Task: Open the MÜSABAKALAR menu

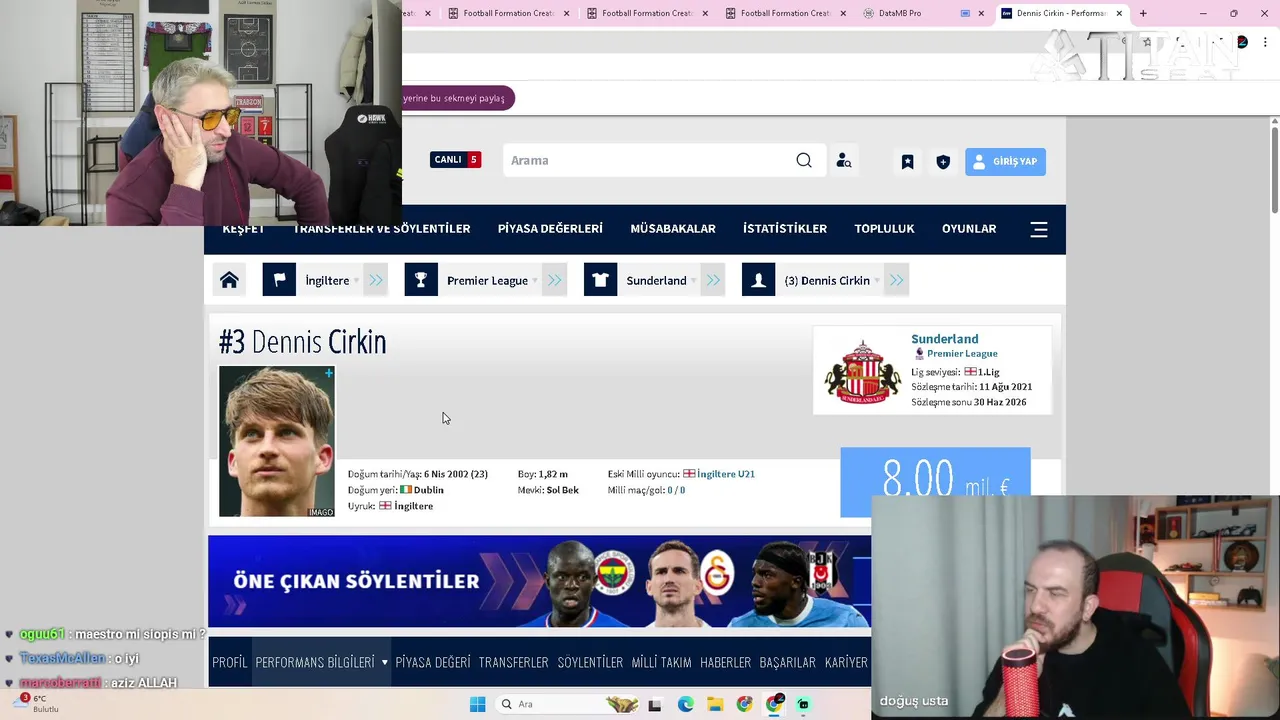Action: coord(673,229)
